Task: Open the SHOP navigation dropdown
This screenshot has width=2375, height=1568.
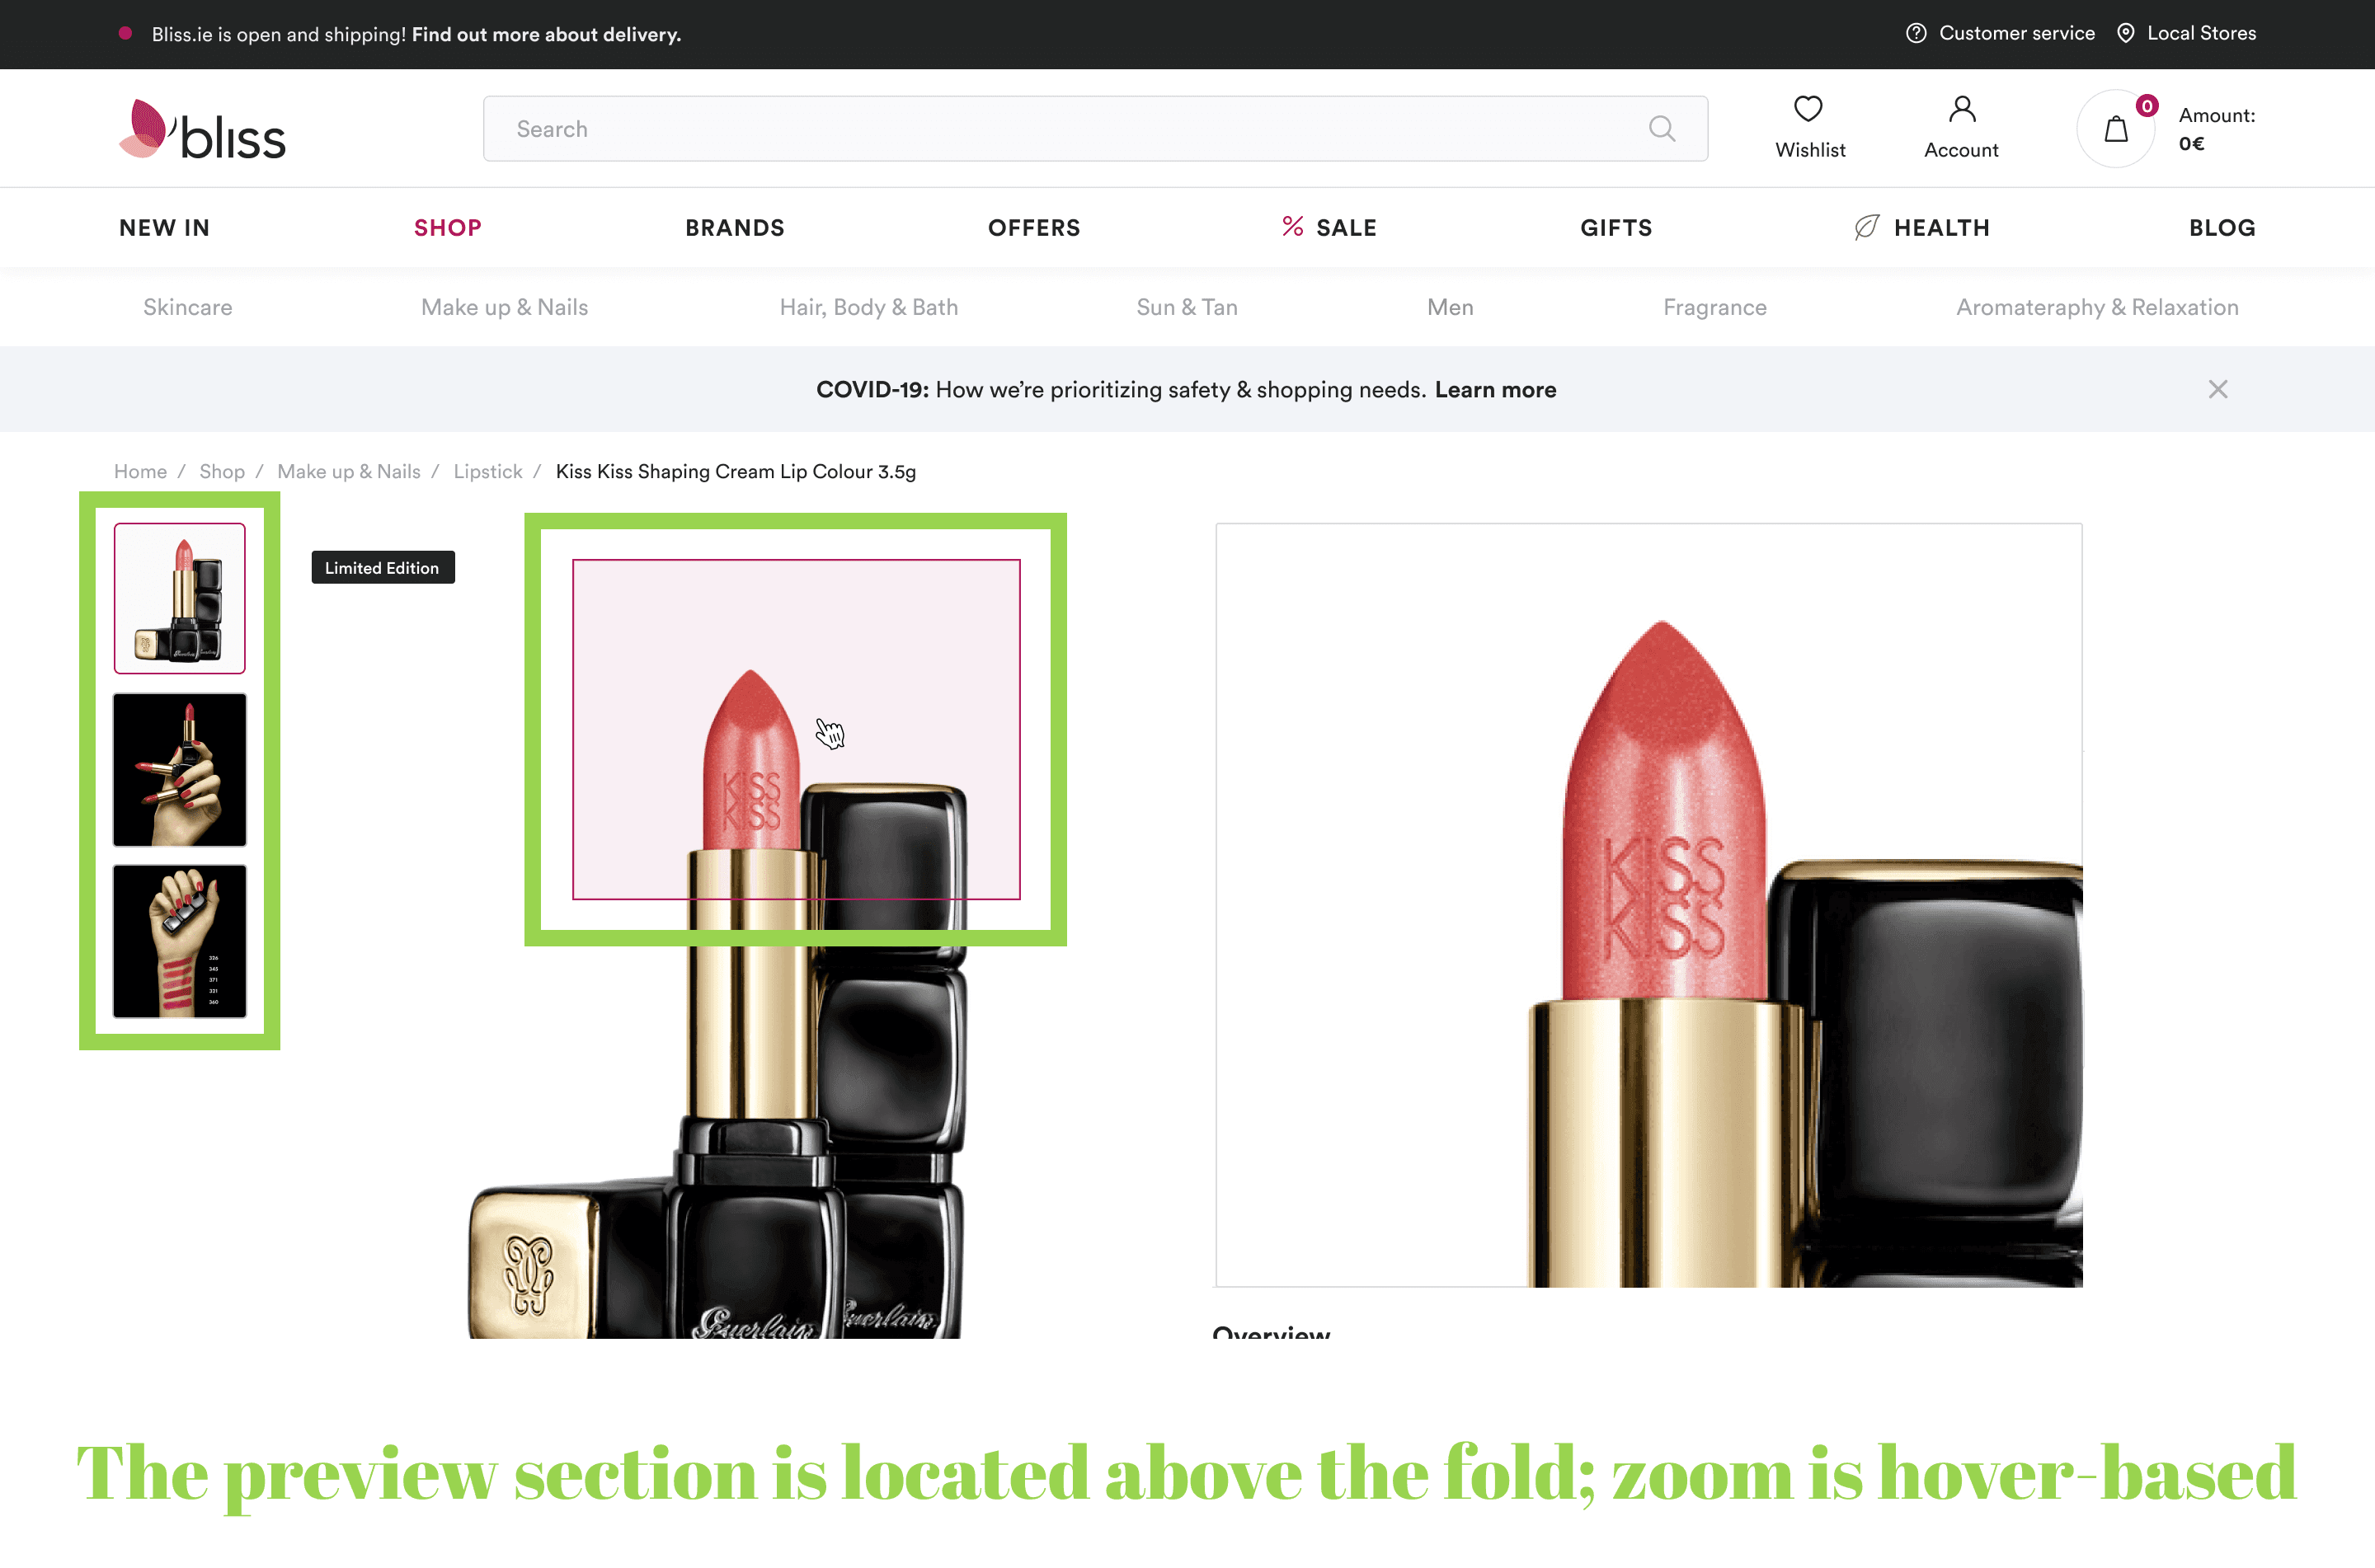Action: pos(444,228)
